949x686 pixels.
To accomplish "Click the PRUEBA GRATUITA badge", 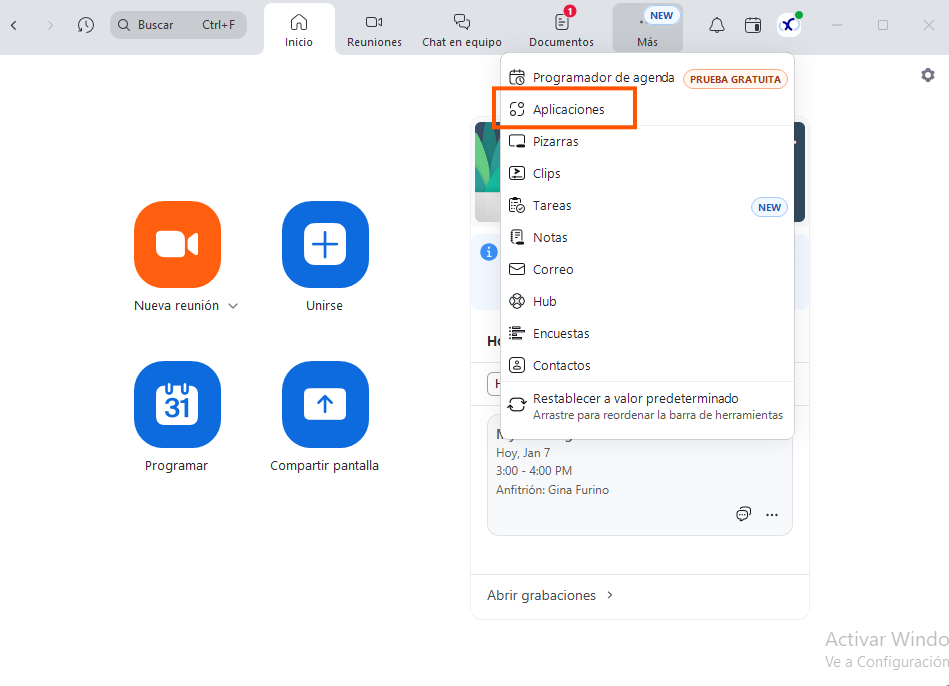I will pyautogui.click(x=735, y=79).
